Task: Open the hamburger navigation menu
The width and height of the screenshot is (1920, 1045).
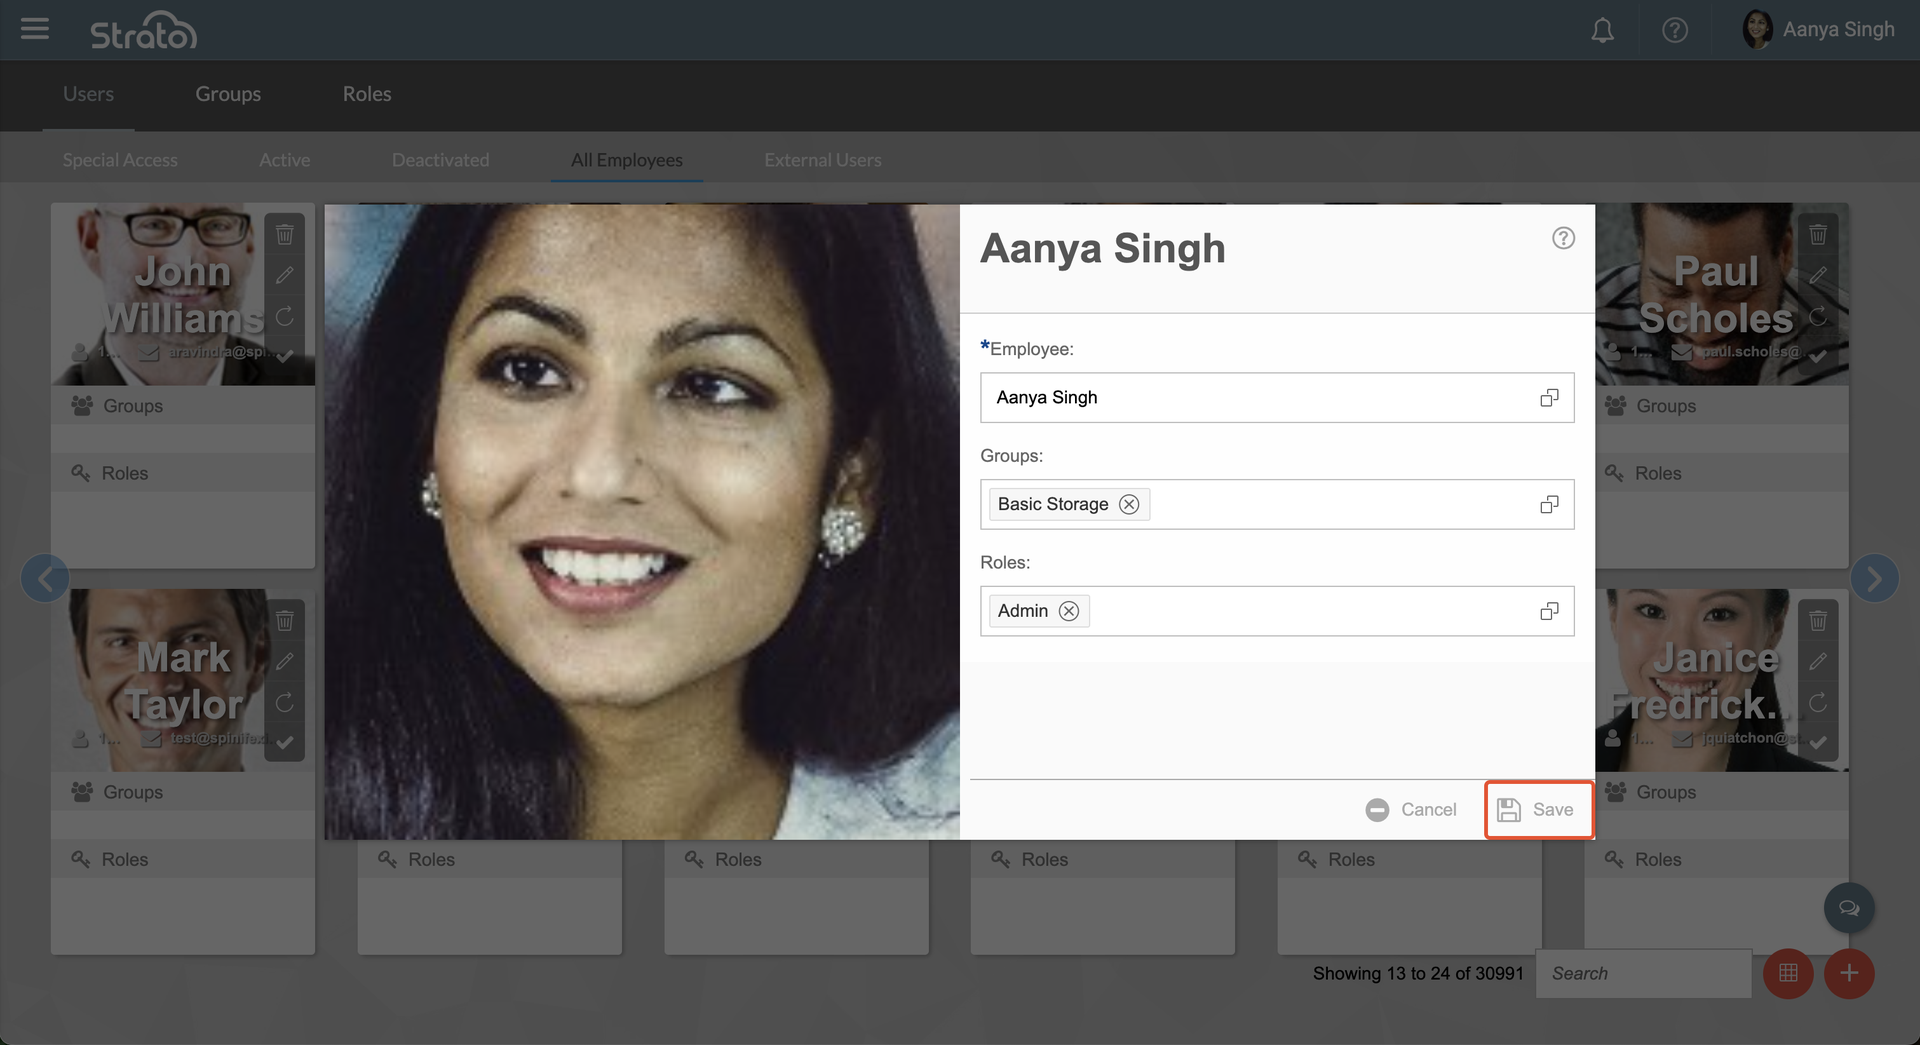Action: point(35,29)
